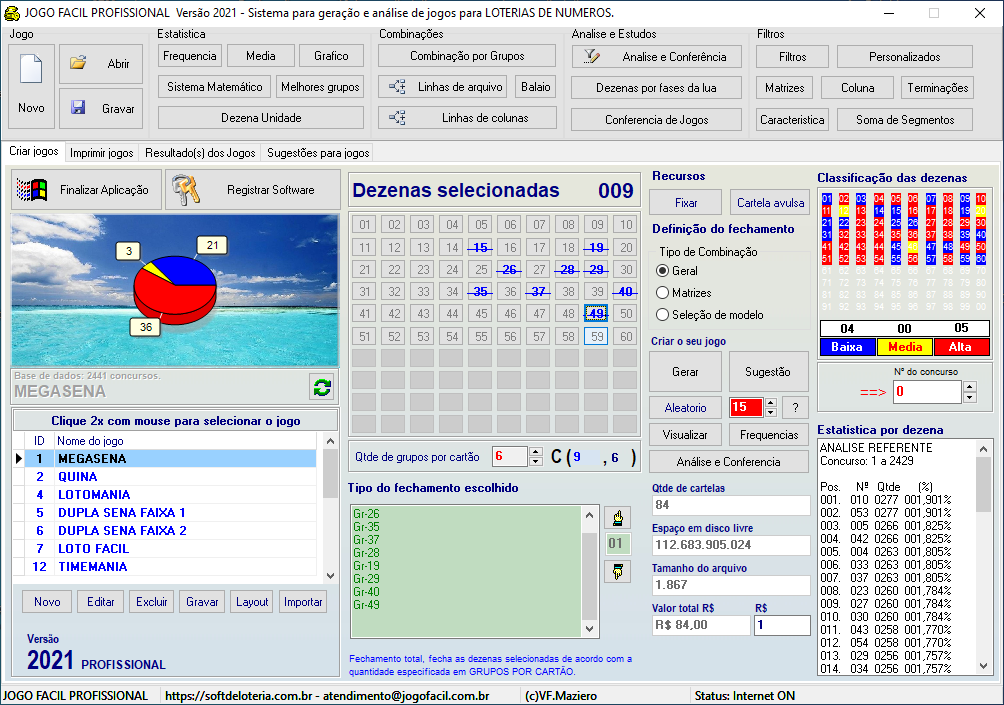Save the game with the Gravar floppy icon
Viewport: 1004px width, 705px height.
pyautogui.click(x=78, y=108)
